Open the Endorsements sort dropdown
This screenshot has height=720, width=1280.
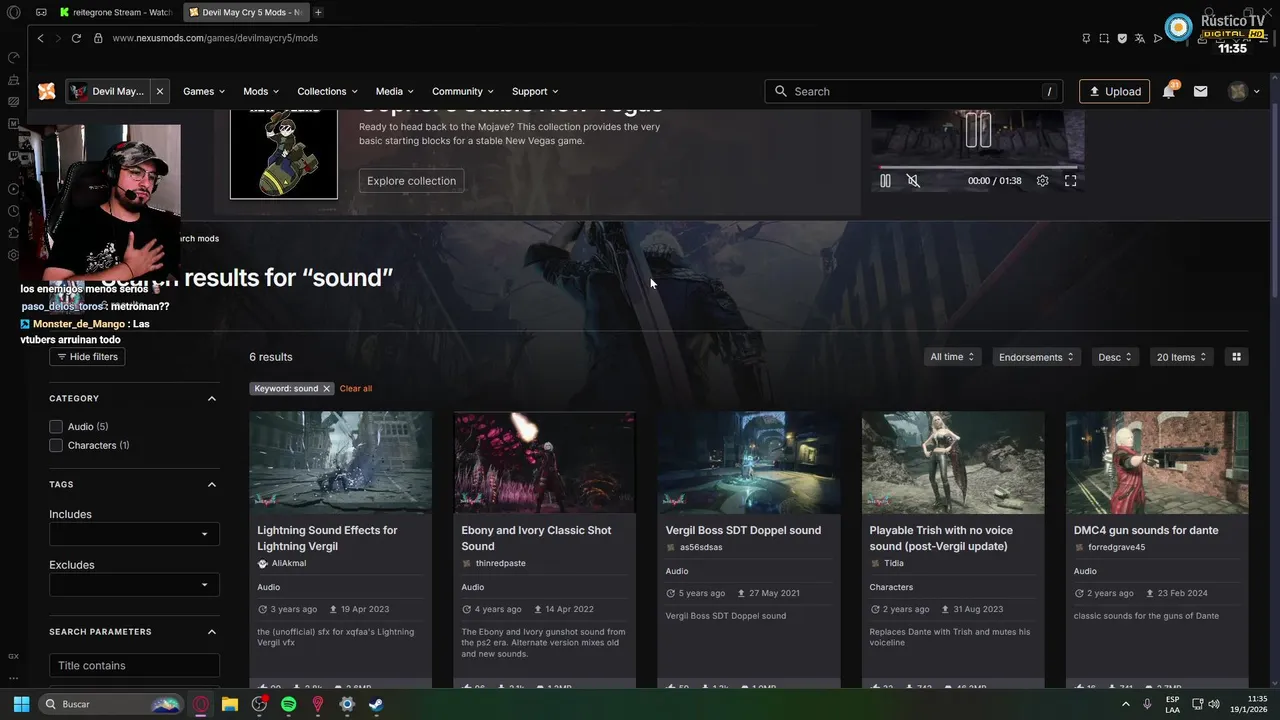1036,357
